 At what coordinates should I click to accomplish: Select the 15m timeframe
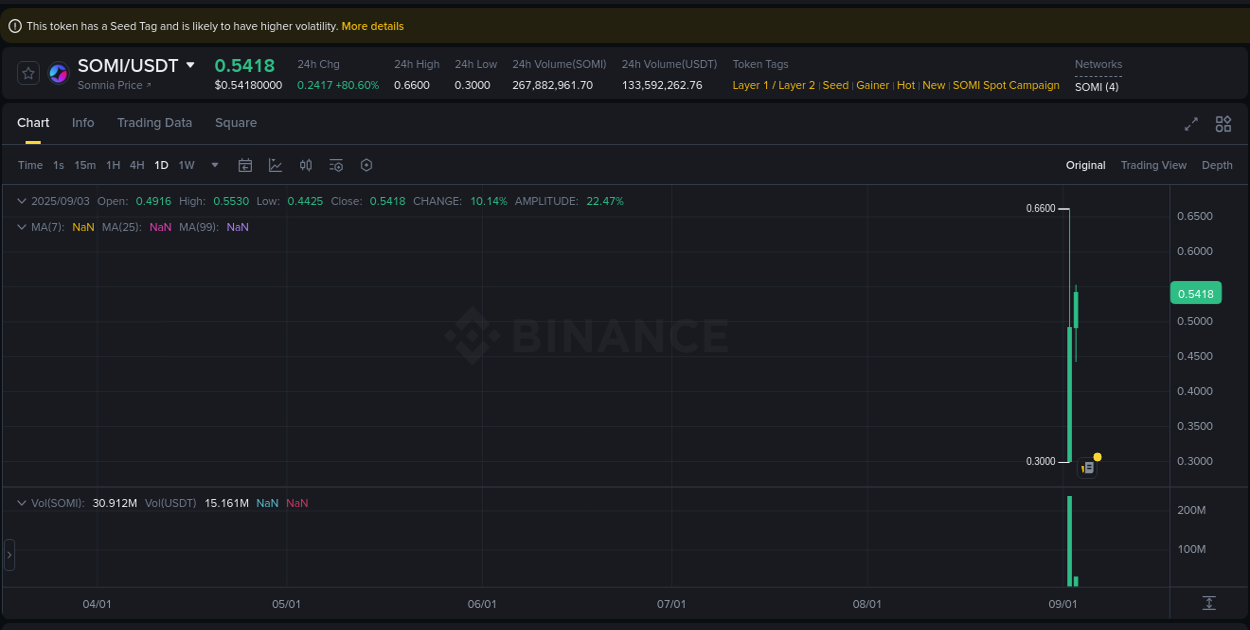click(85, 165)
